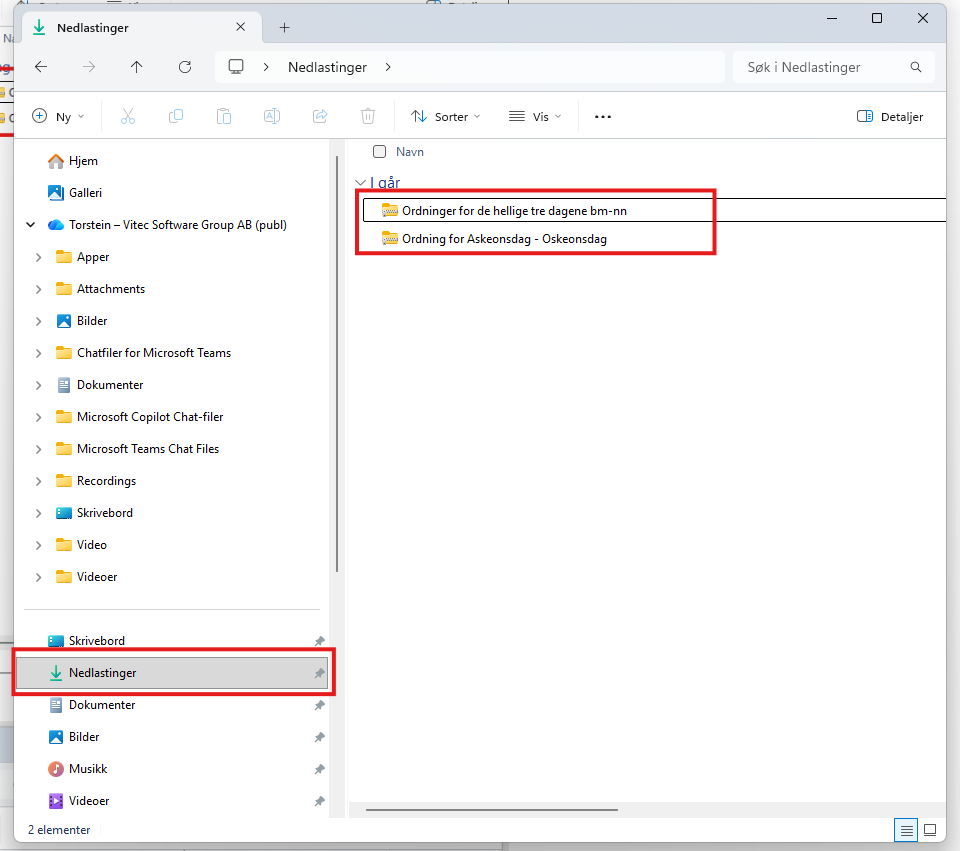Screen dimensions: 960x851
Task: Click the horizontal scrollbar in file list
Action: [x=491, y=810]
